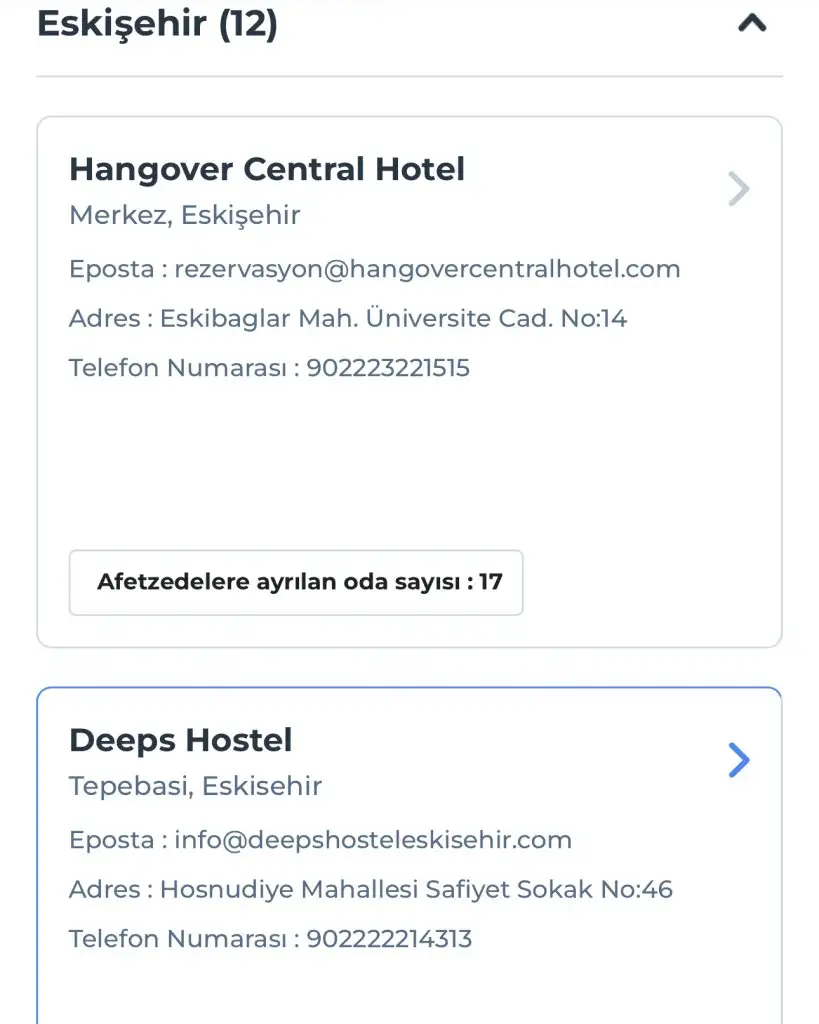Click the Deeps Hostel card's Adres label

[x=104, y=889]
